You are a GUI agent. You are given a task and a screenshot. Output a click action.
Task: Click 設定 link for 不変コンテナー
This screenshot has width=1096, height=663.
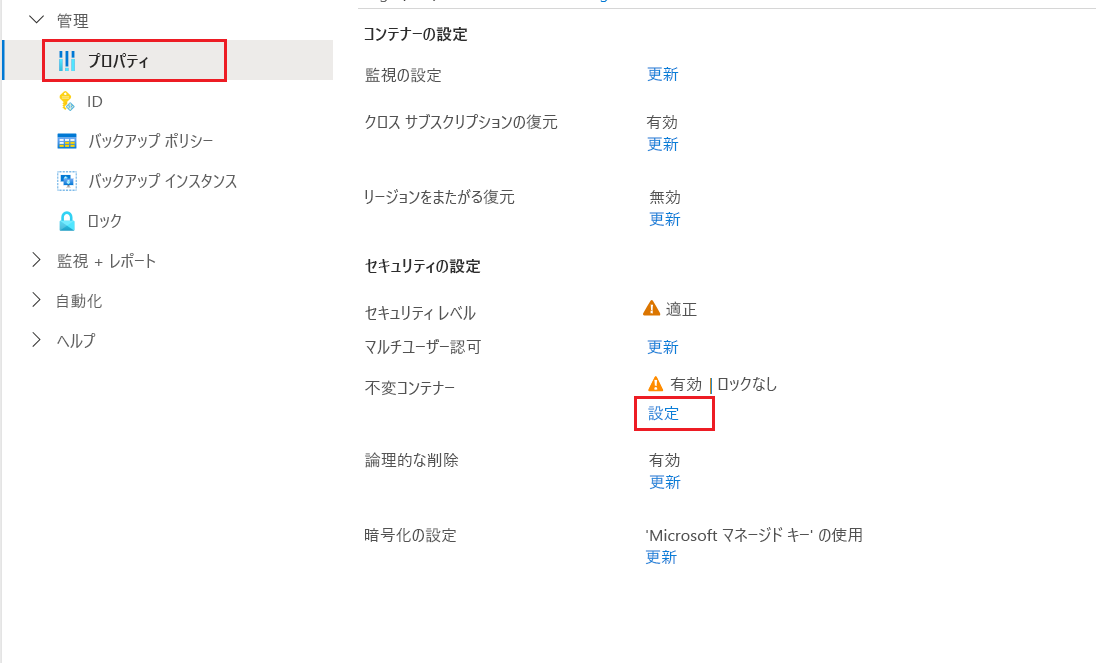[x=663, y=414]
